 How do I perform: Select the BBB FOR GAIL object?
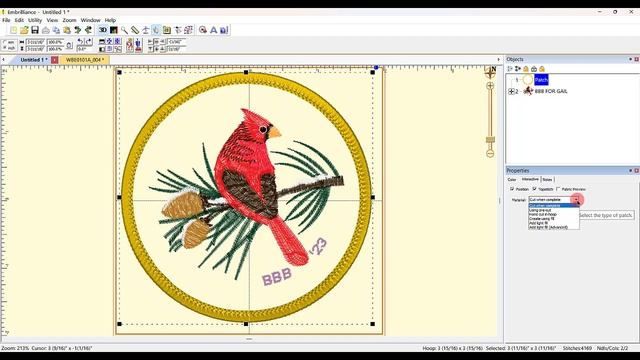[x=551, y=91]
